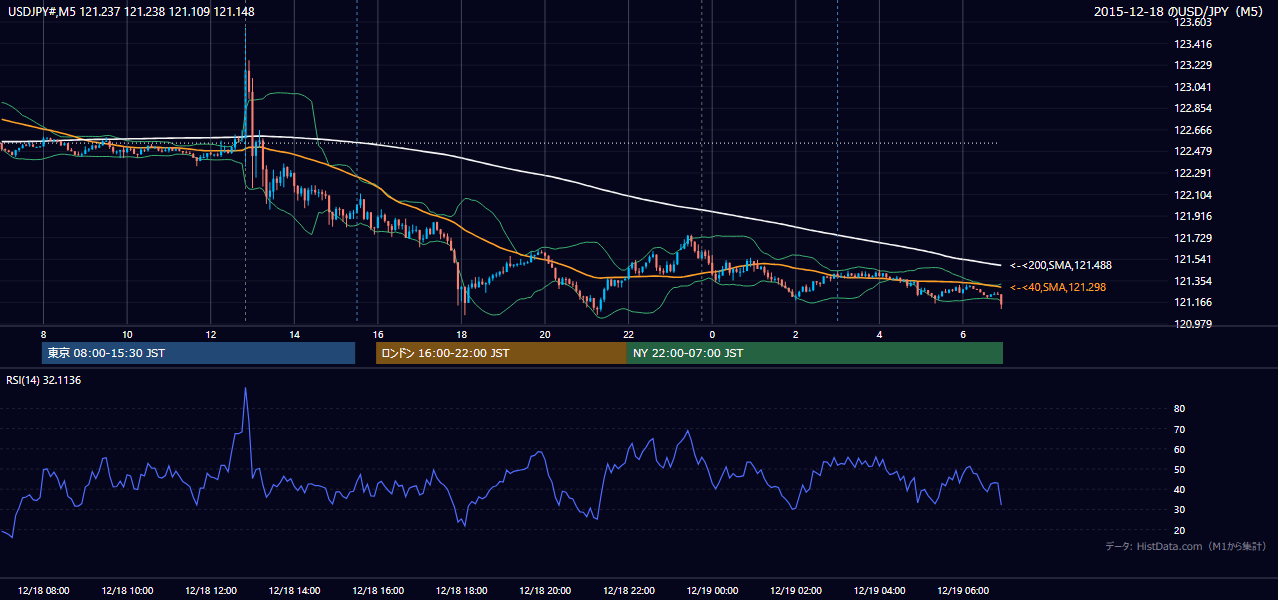
Task: Click the 12/19 00:00 date label
Action: 712,591
